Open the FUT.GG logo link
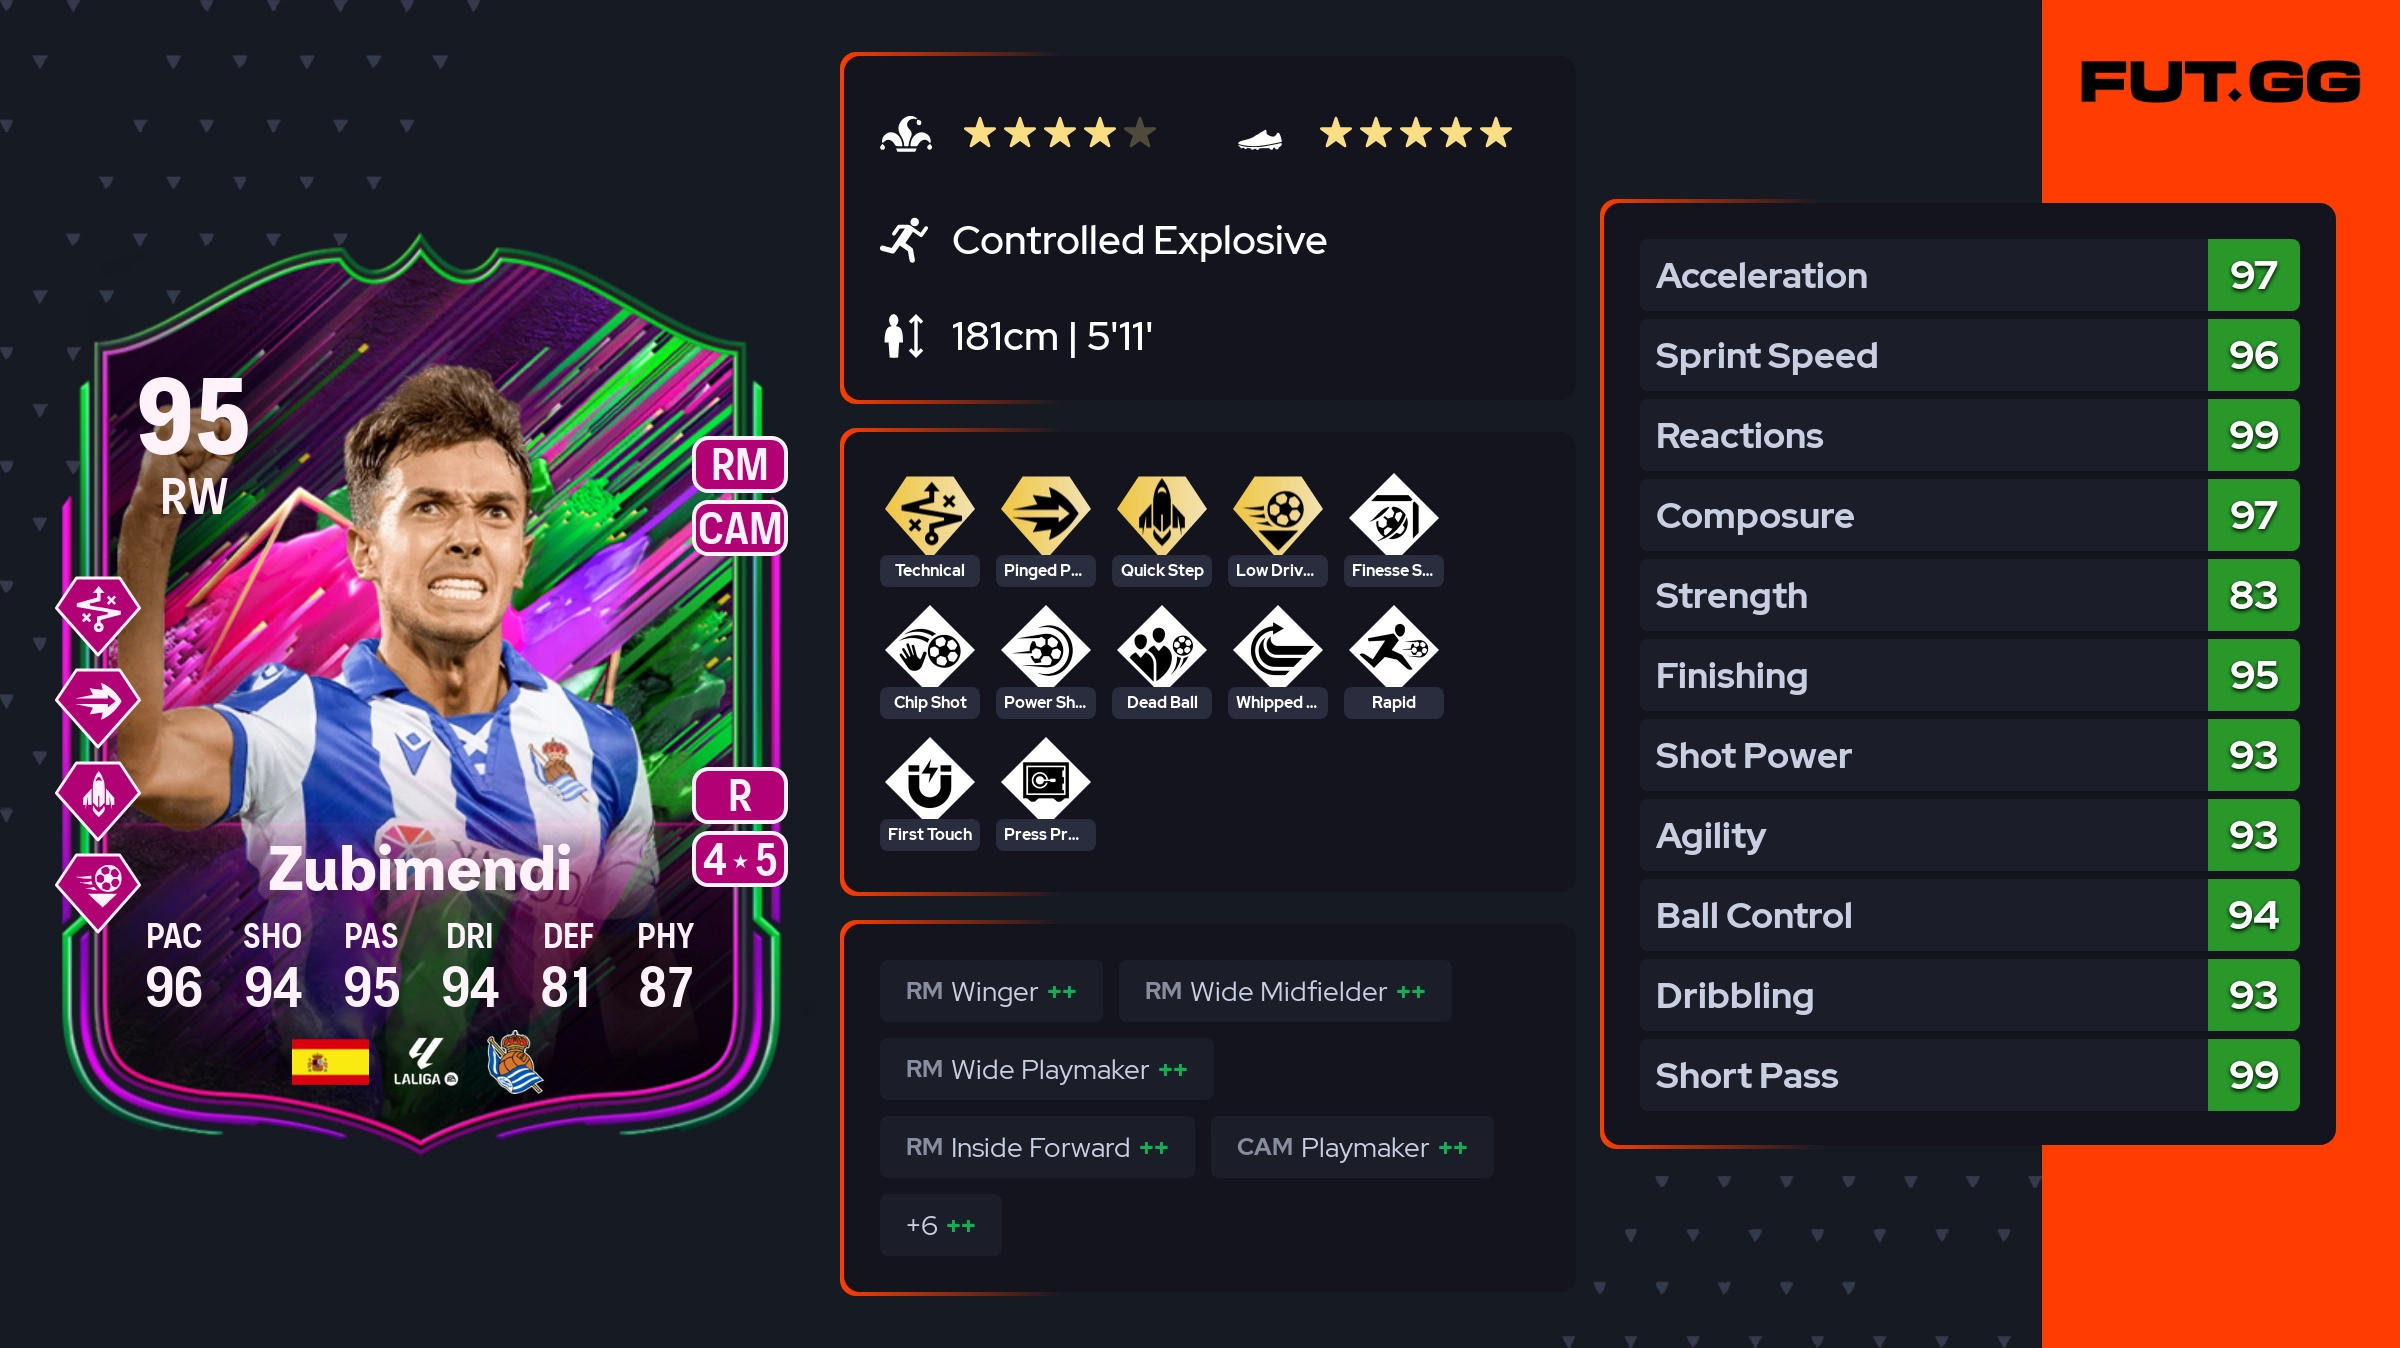 pos(2220,82)
